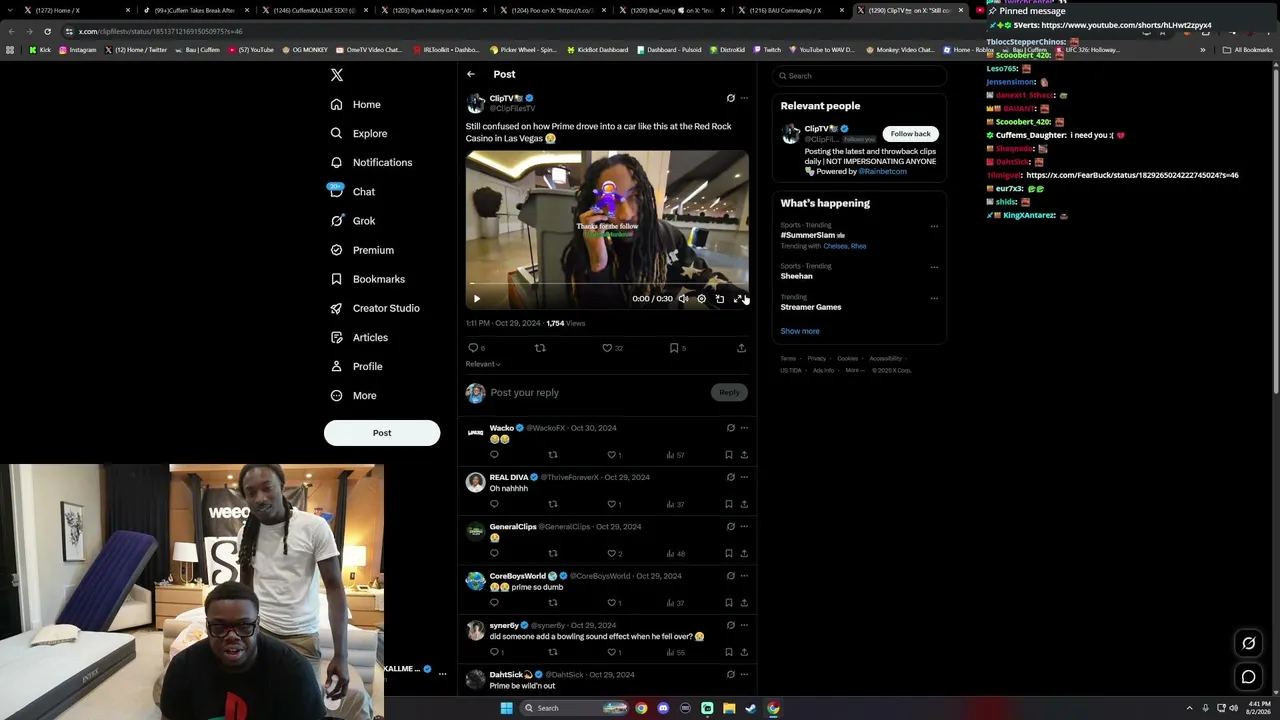Open Notifications in the sidebar
Image resolution: width=1280 pixels, height=720 pixels.
click(x=371, y=162)
